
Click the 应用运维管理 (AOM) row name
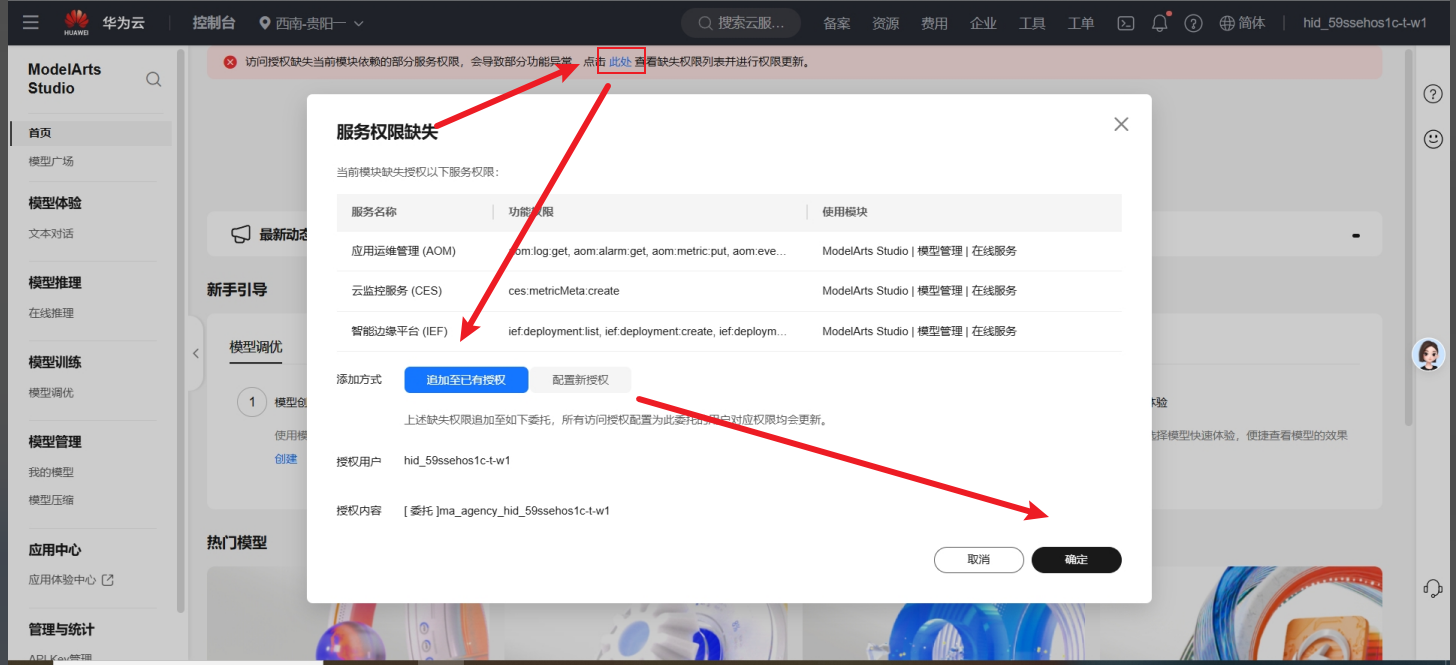[403, 251]
